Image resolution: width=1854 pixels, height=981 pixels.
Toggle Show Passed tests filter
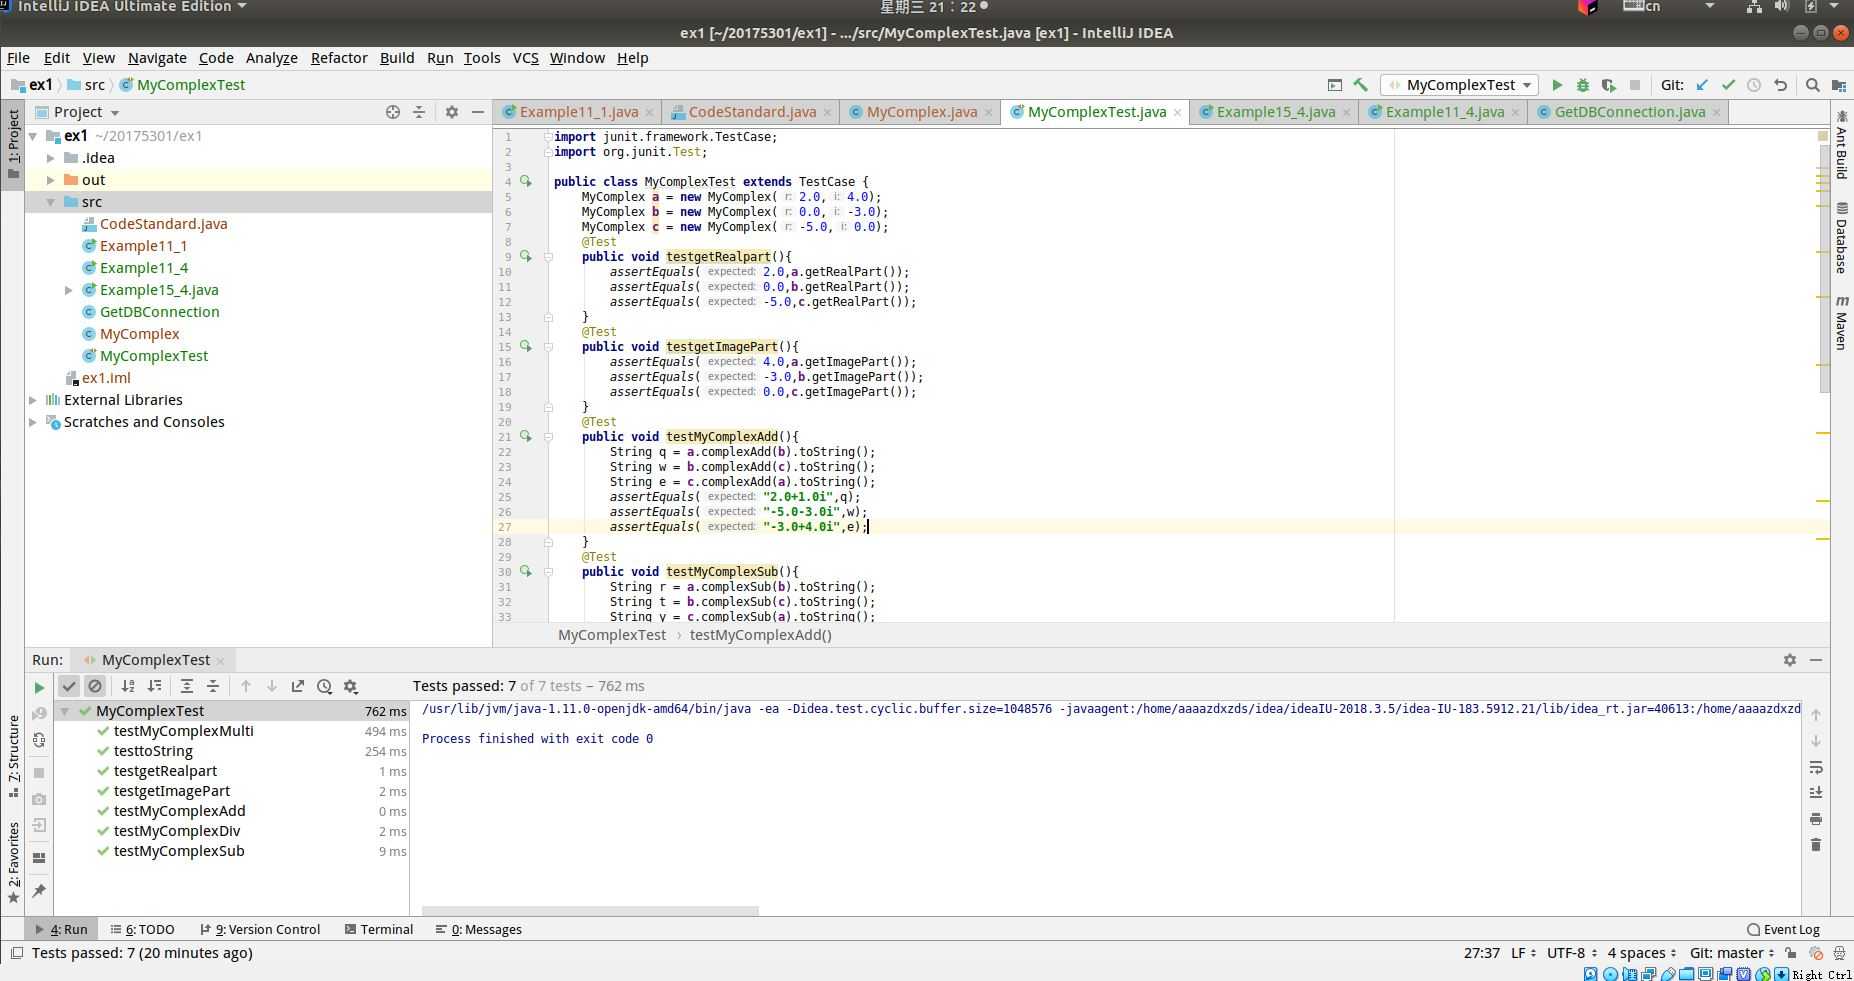pos(68,686)
